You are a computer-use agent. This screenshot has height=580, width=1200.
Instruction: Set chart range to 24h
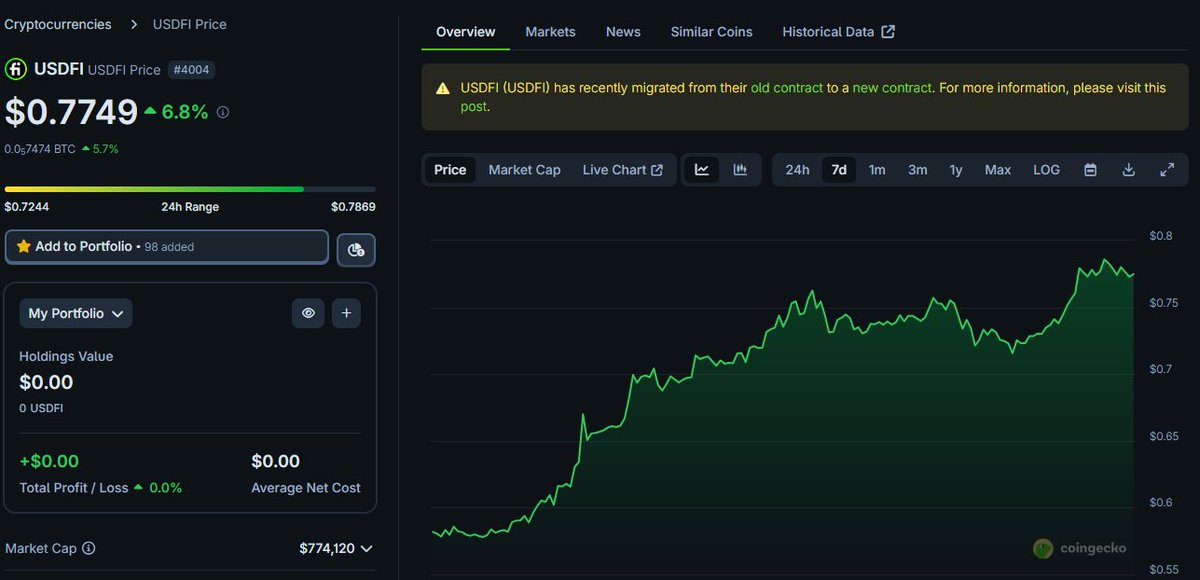[797, 170]
